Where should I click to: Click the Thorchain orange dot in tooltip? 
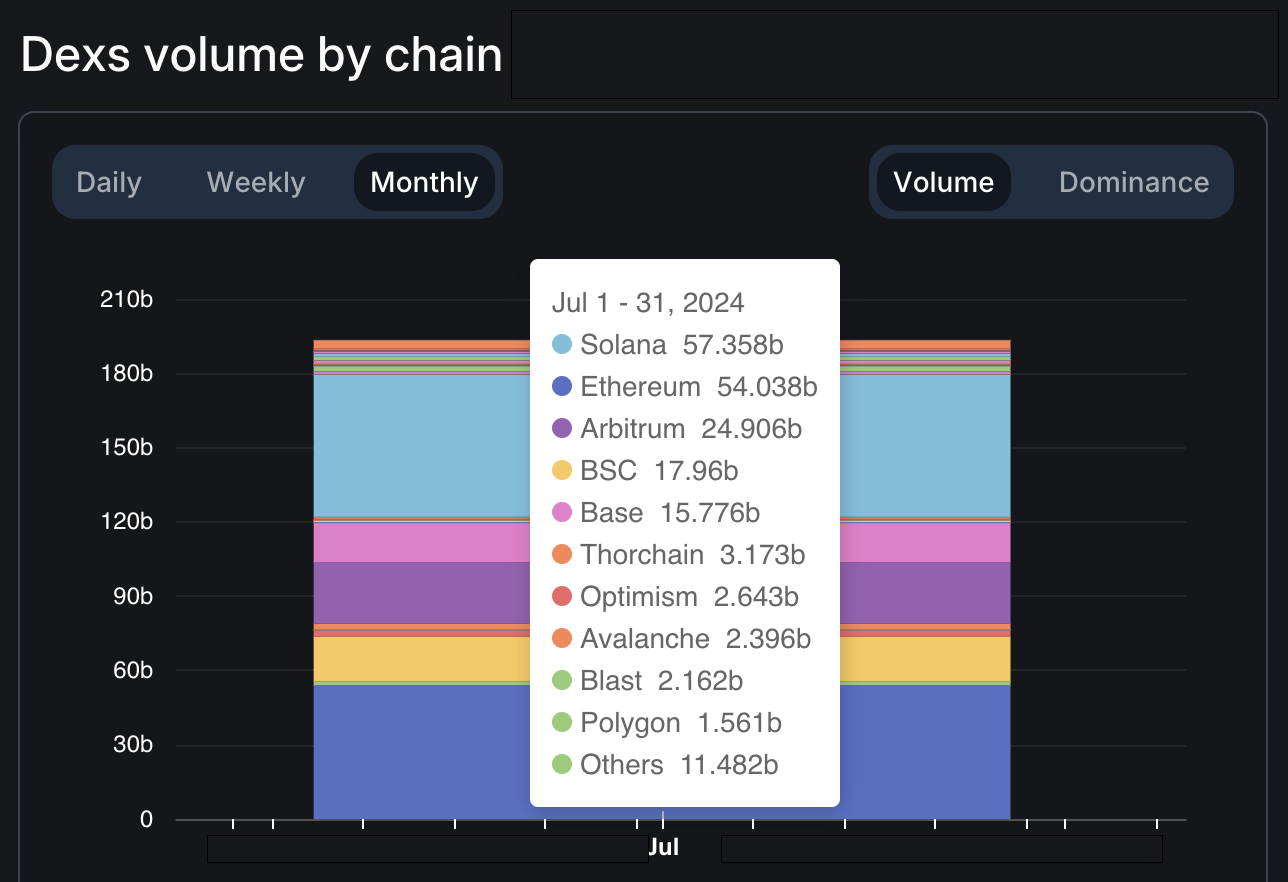(x=562, y=555)
